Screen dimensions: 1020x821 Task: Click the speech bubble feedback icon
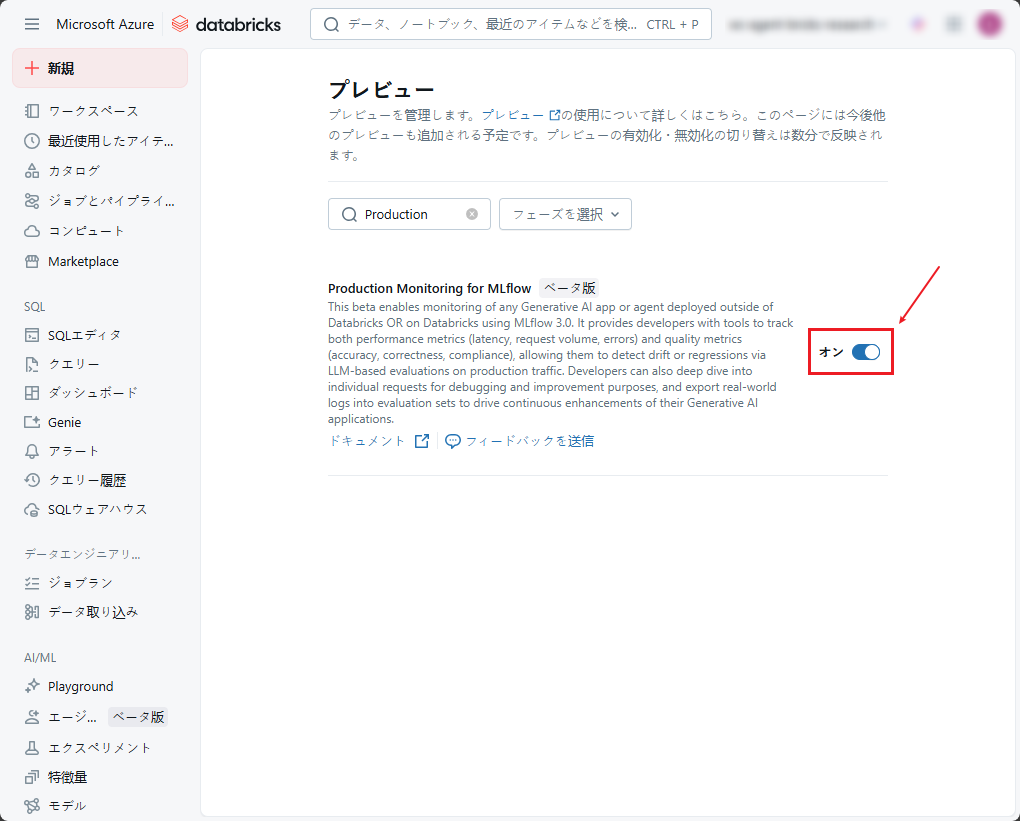(453, 441)
